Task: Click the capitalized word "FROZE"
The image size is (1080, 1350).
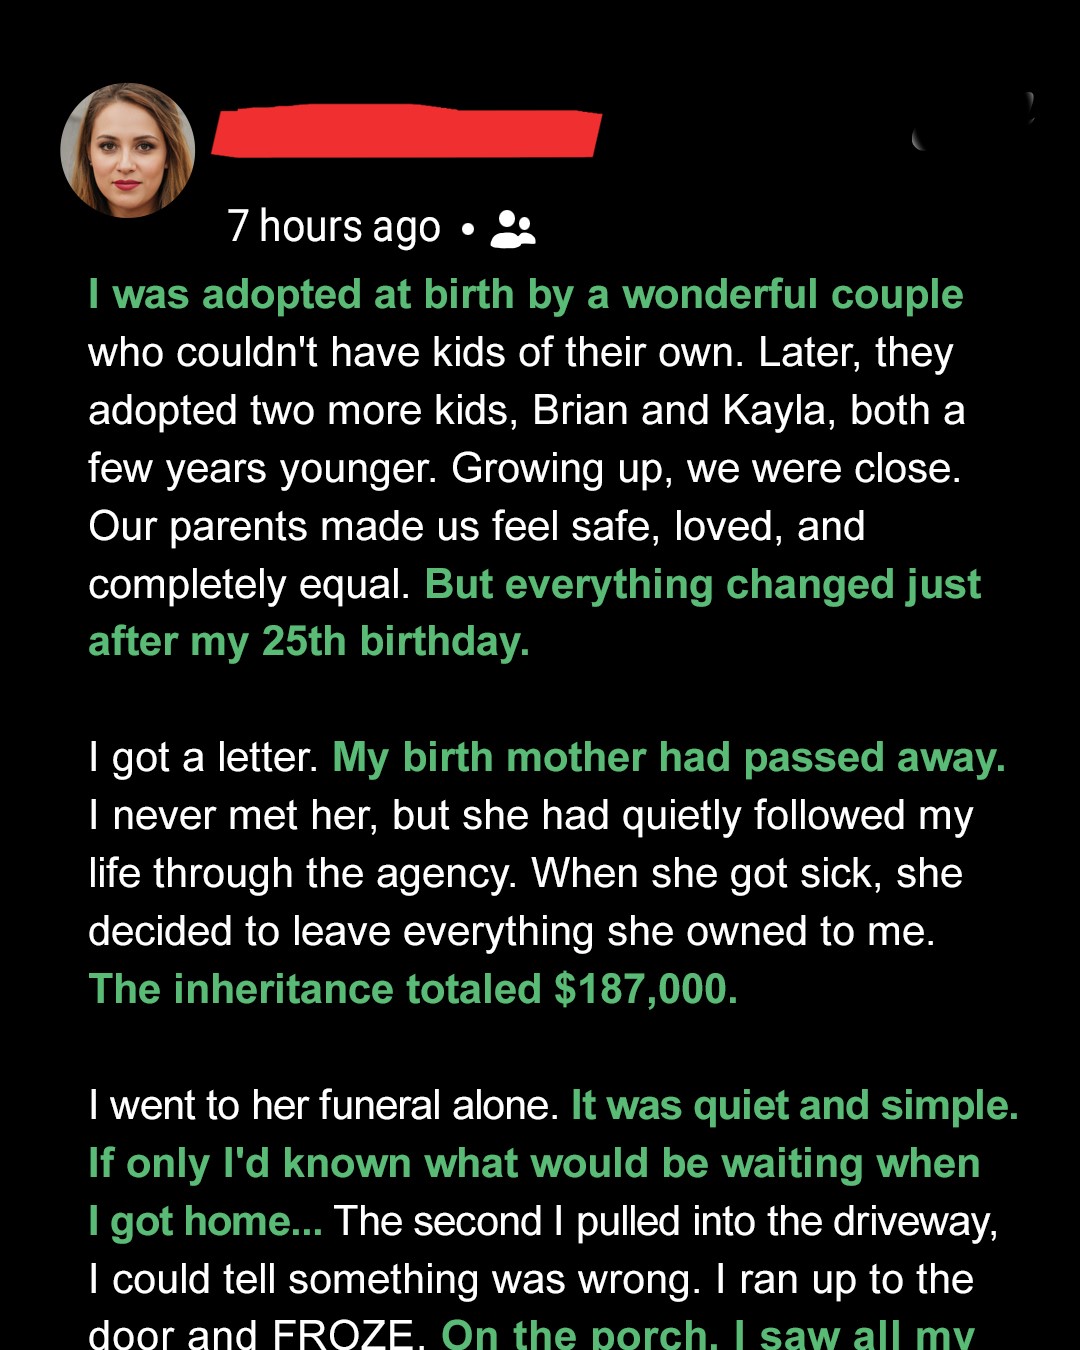Action: pos(343,1335)
